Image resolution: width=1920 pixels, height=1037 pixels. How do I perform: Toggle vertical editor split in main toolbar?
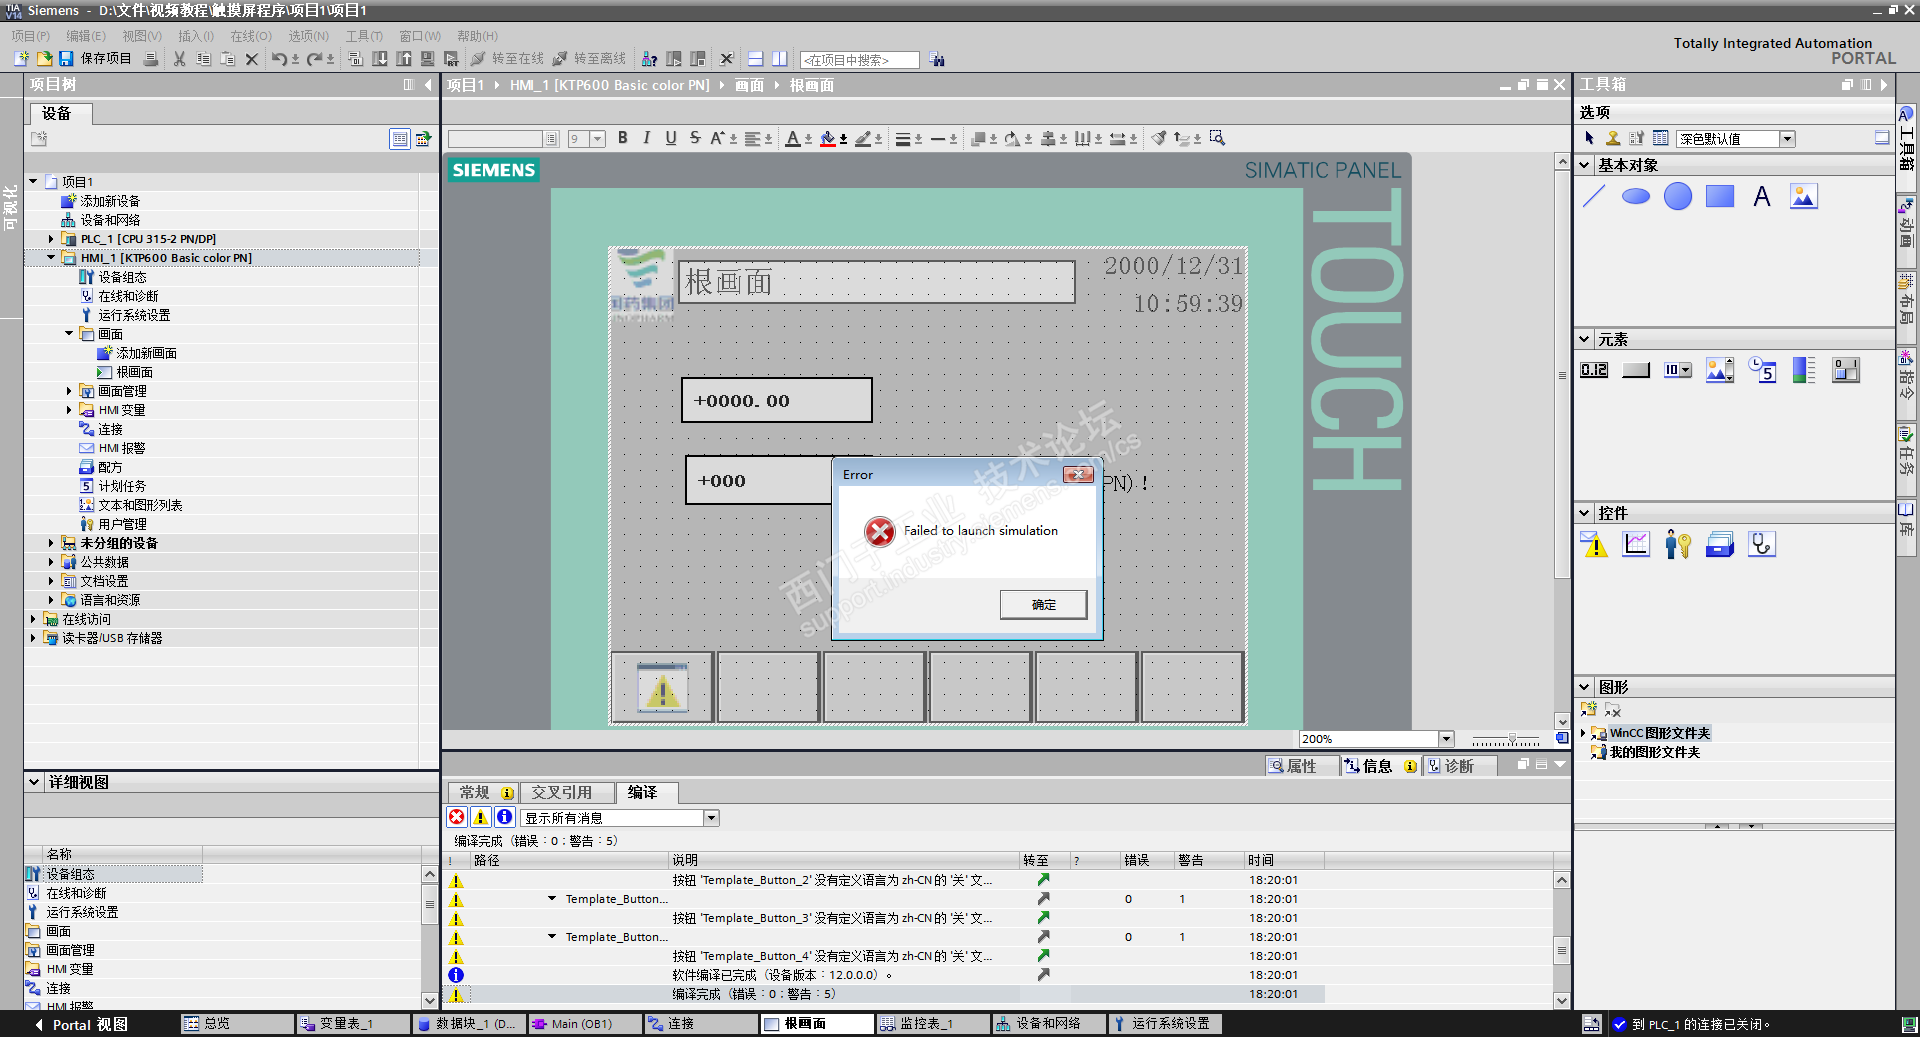tap(779, 59)
